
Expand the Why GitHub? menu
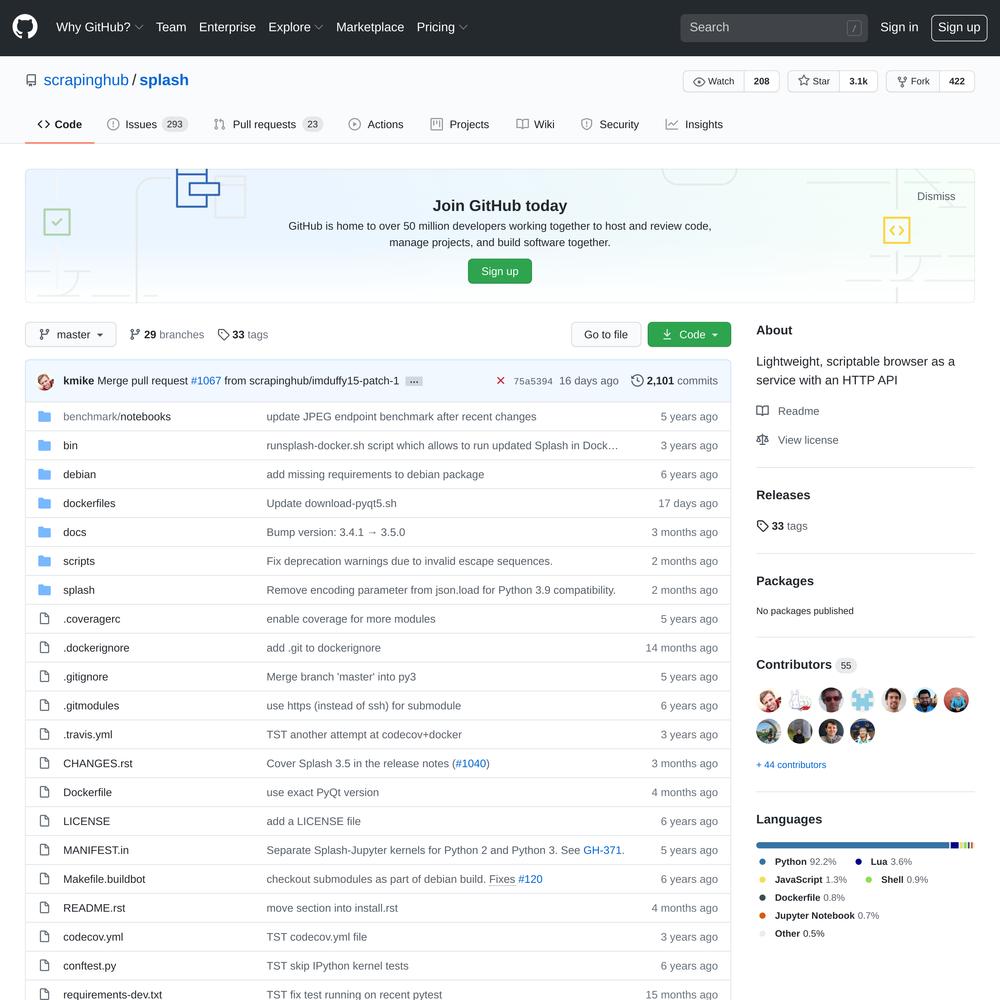click(99, 27)
